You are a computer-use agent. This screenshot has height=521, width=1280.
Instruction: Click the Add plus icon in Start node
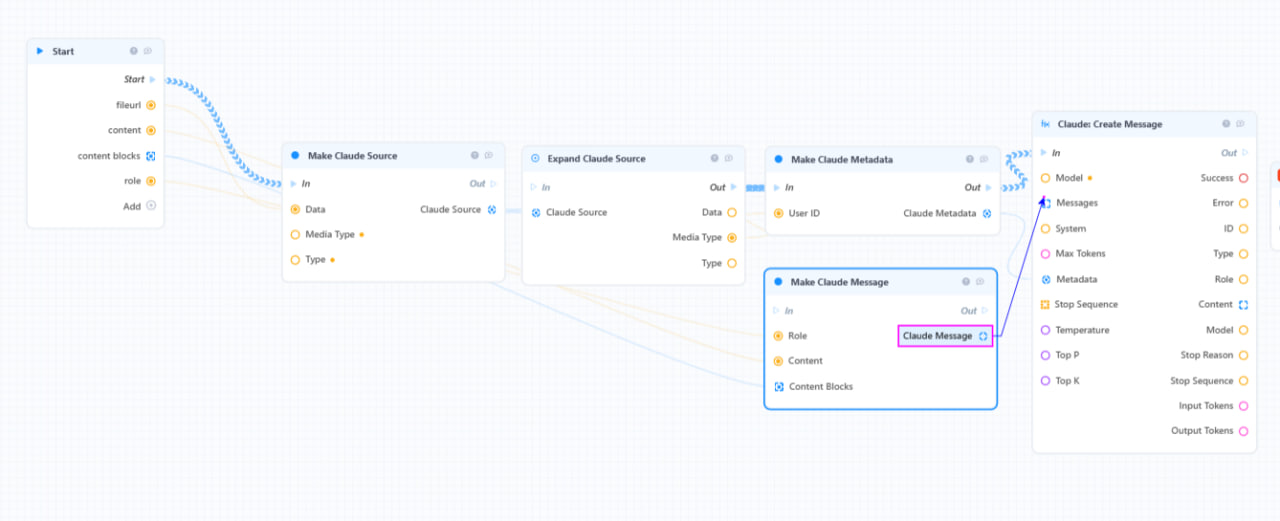(x=151, y=206)
